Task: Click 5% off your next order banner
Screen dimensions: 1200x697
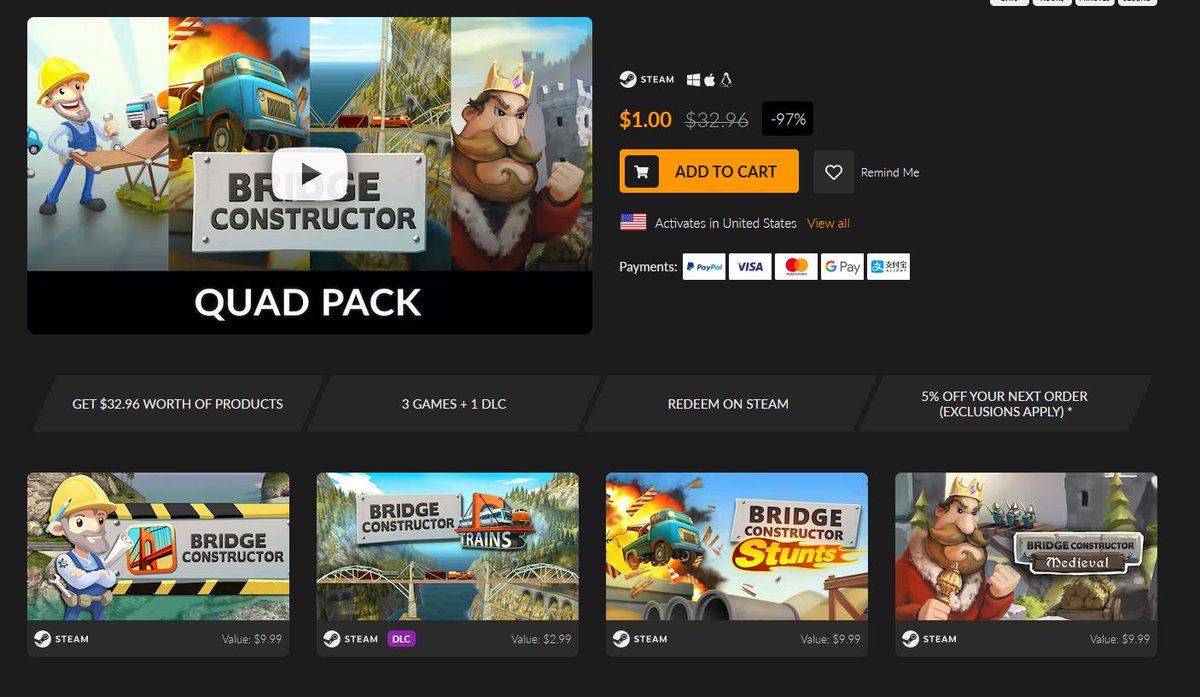Action: click(x=1005, y=404)
